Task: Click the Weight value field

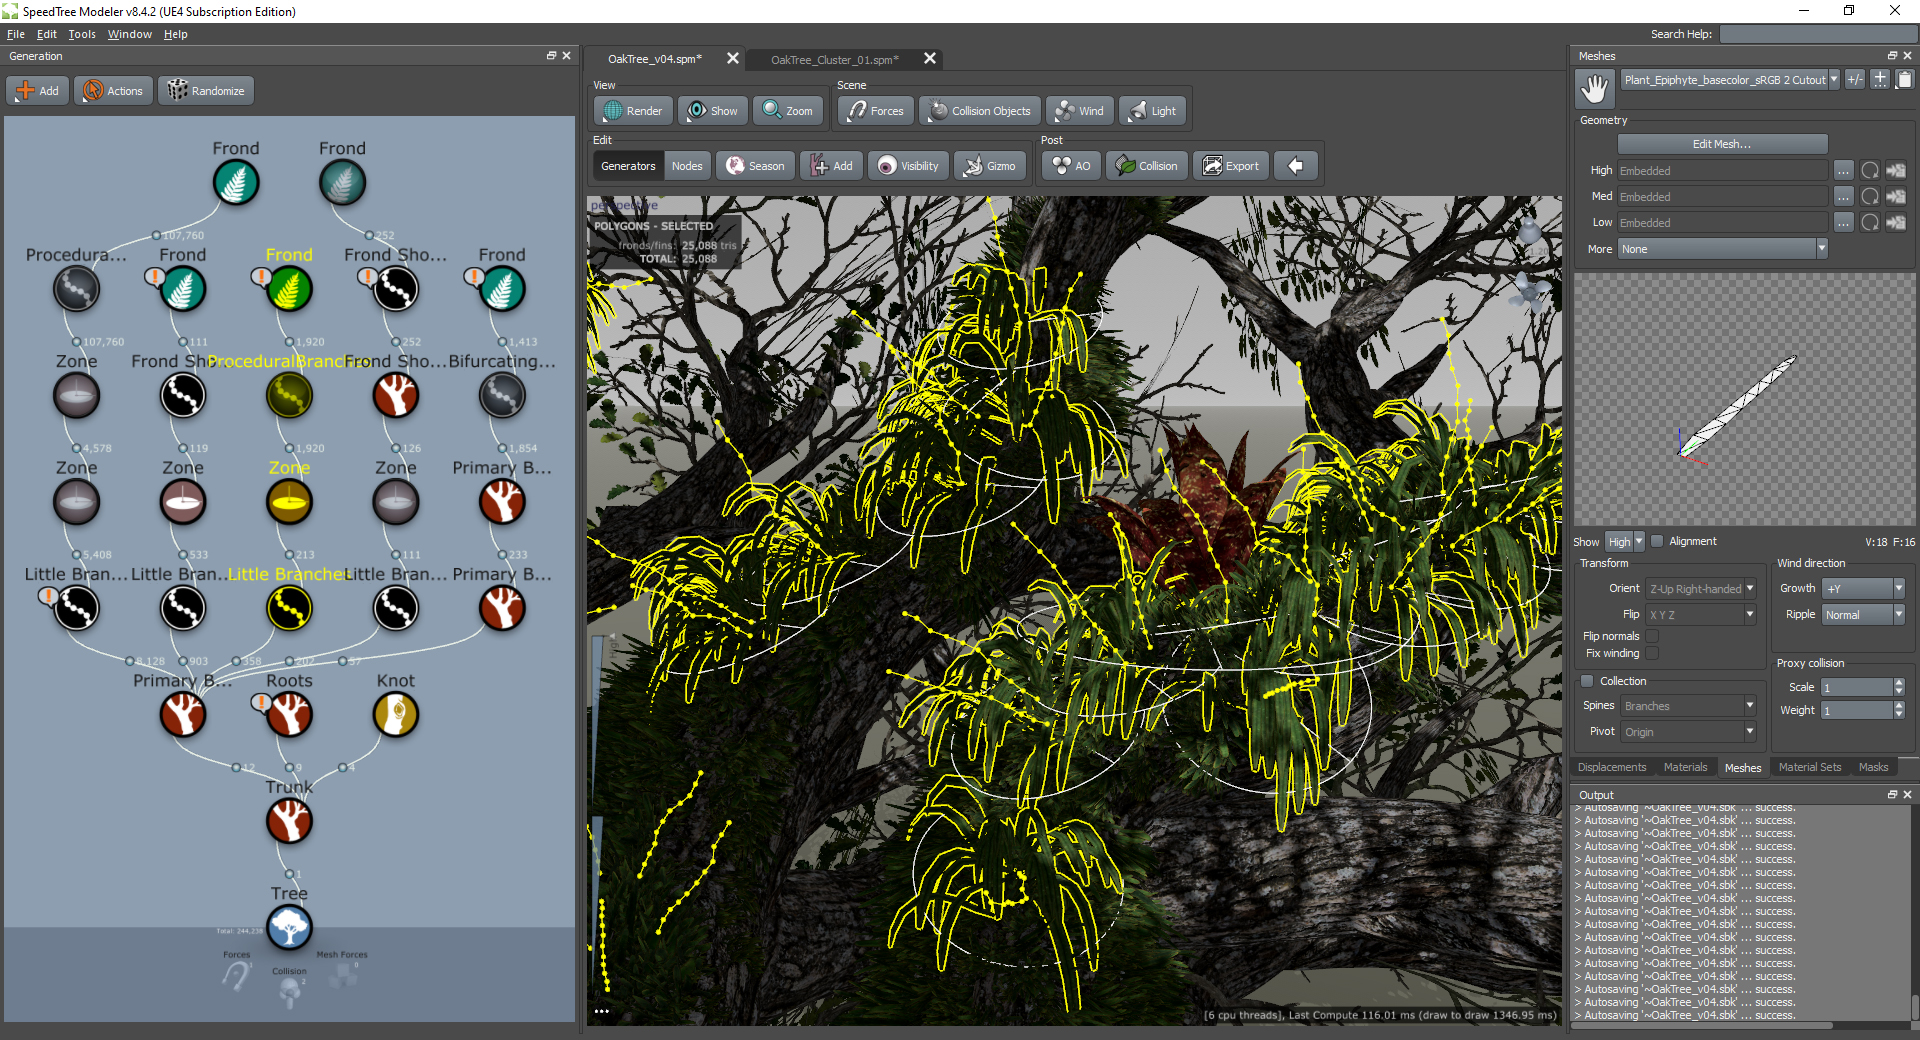Action: (1857, 710)
